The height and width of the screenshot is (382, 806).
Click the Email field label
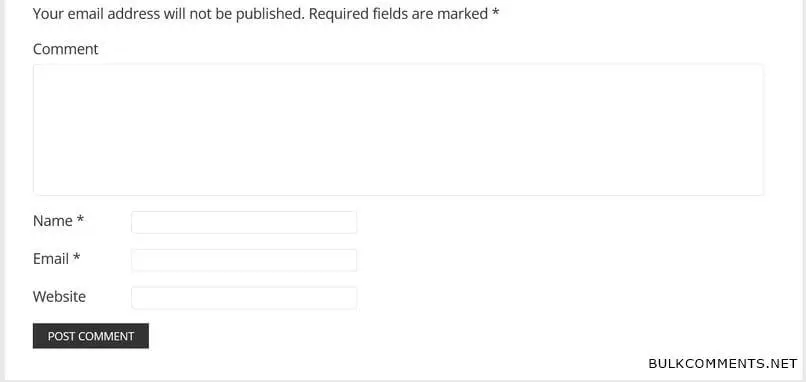51,259
